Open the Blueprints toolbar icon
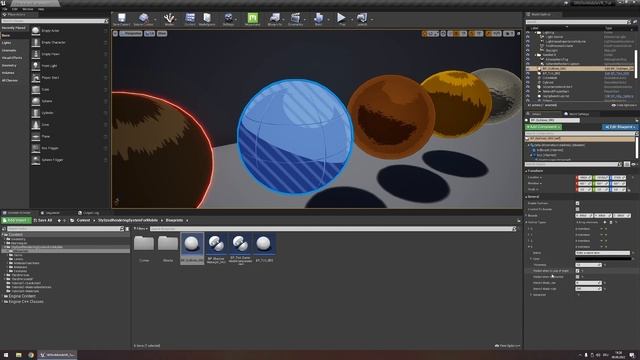Viewport: 640px width, 360px height. tap(275, 19)
